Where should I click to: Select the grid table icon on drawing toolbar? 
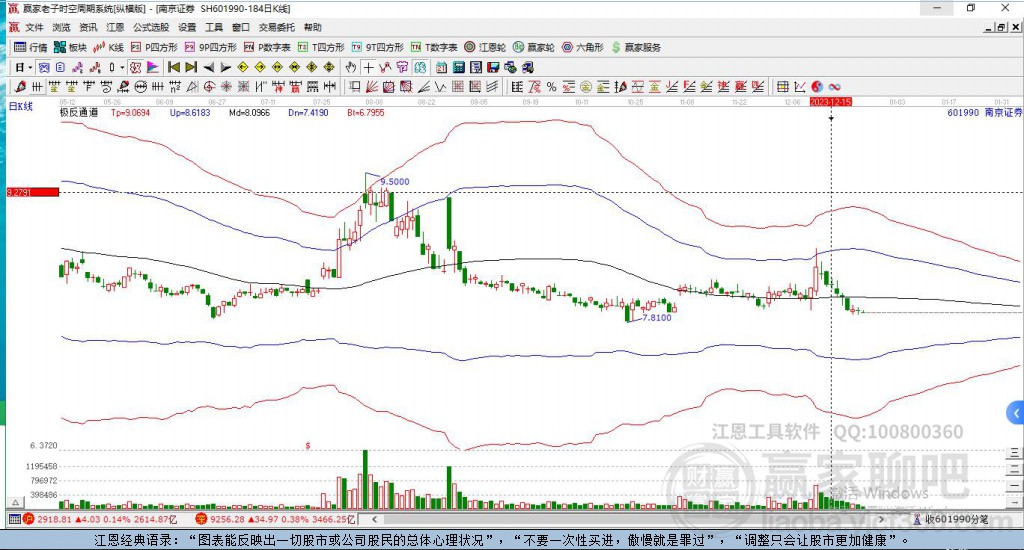click(782, 86)
